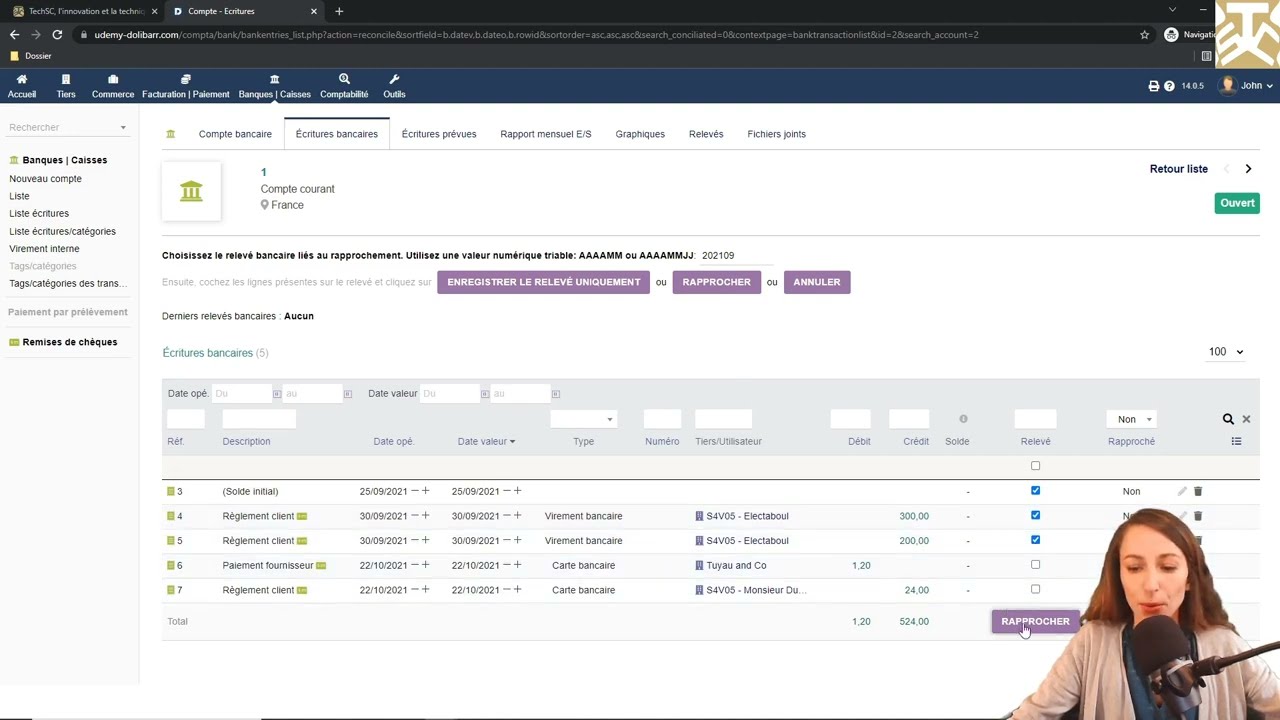Screen dimensions: 1280x720
Task: Open Nouveau compte in sidebar
Action: (46, 179)
